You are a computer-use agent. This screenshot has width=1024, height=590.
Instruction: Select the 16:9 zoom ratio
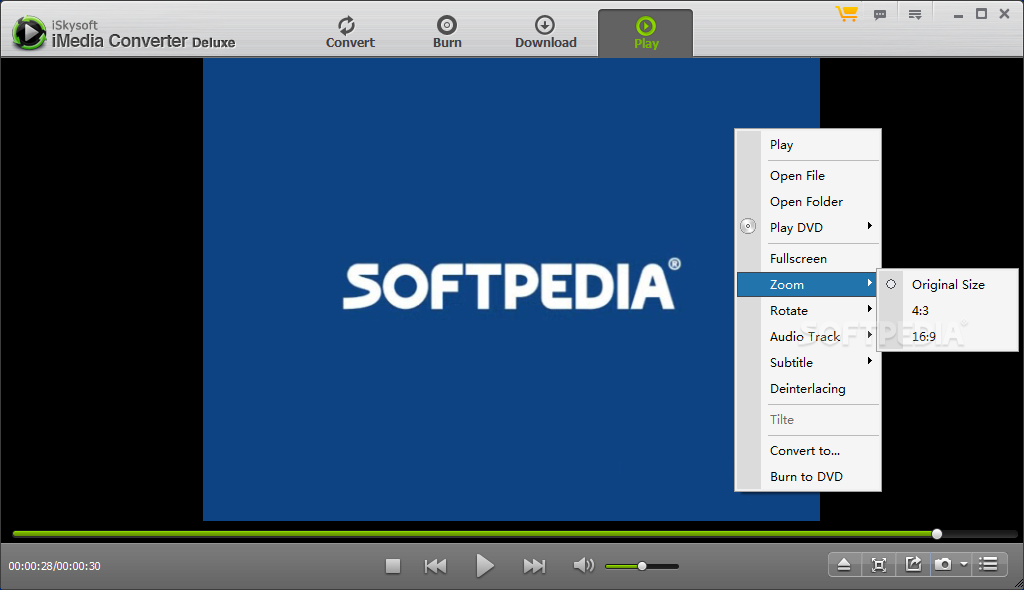948,336
